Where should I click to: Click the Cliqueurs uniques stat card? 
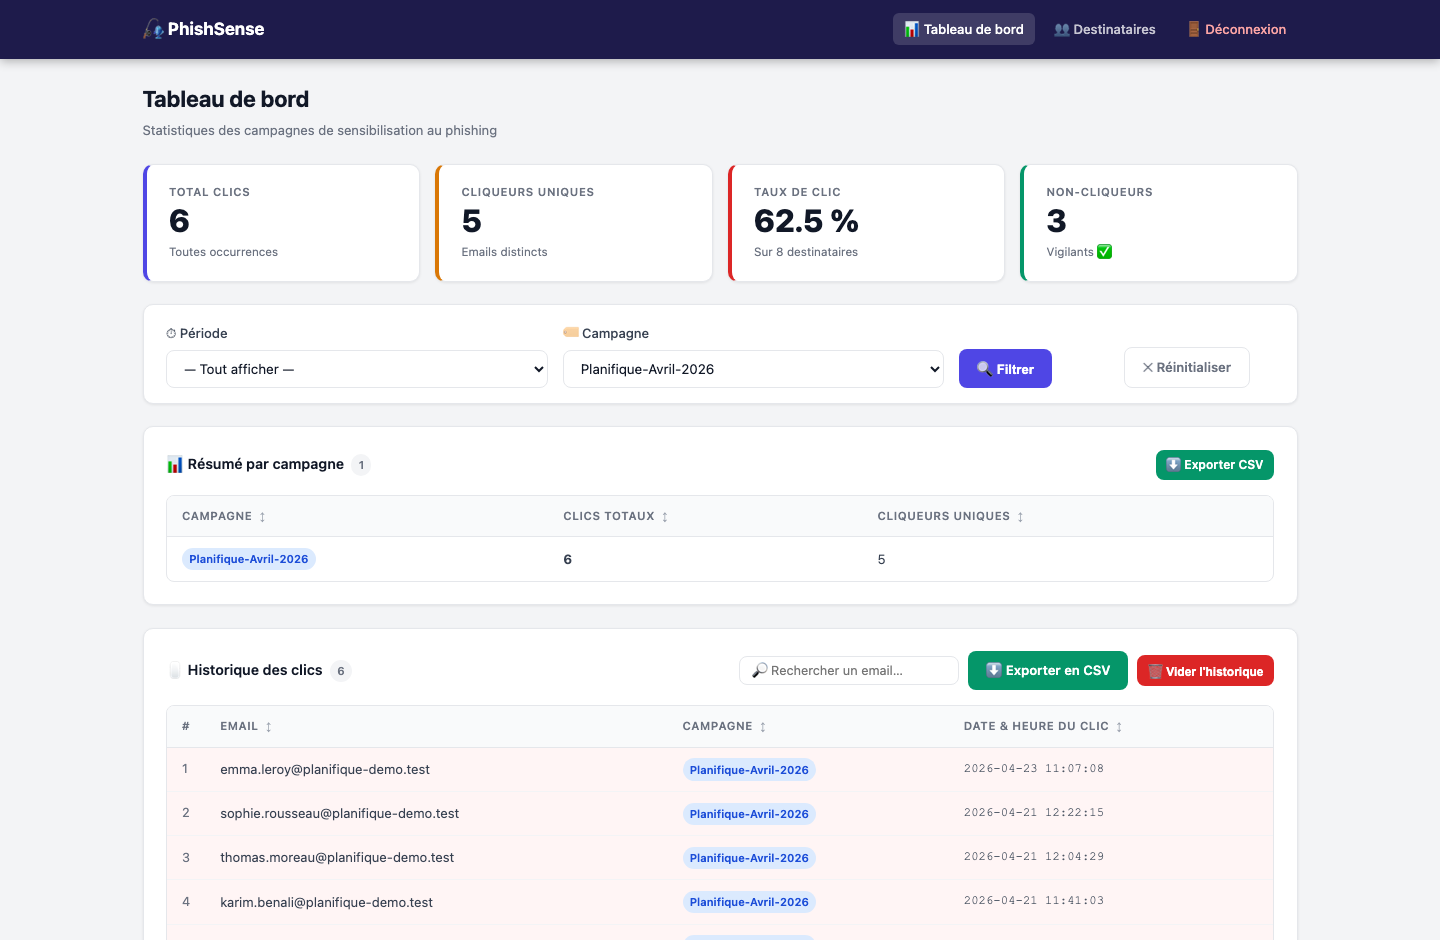[x=574, y=223]
